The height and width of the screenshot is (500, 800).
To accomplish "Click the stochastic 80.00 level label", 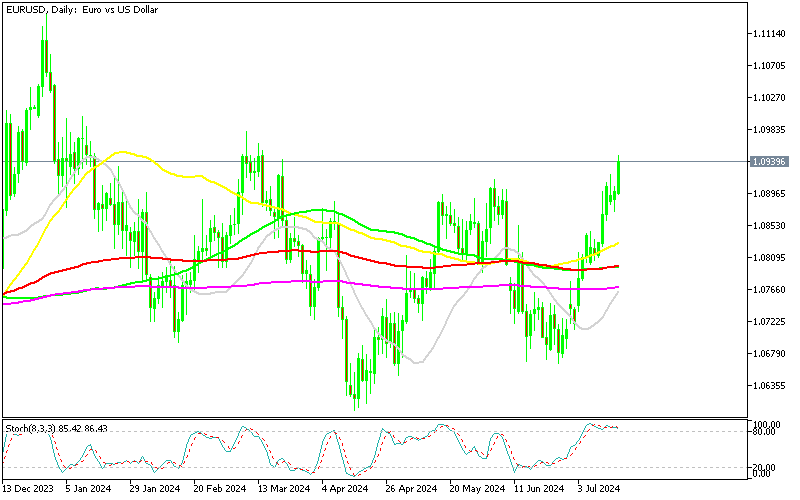I will tap(768, 431).
